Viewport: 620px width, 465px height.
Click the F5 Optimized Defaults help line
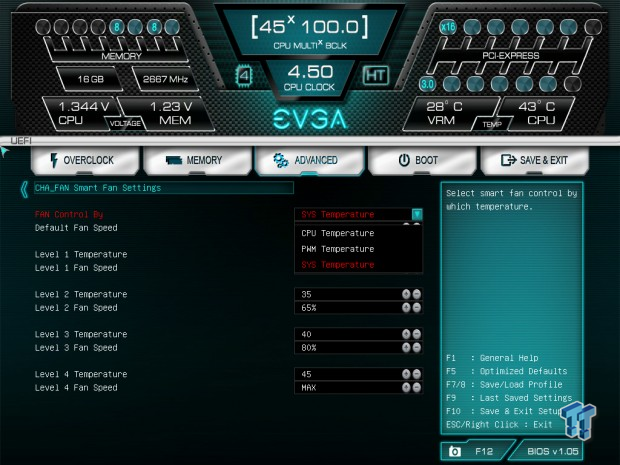(x=507, y=371)
